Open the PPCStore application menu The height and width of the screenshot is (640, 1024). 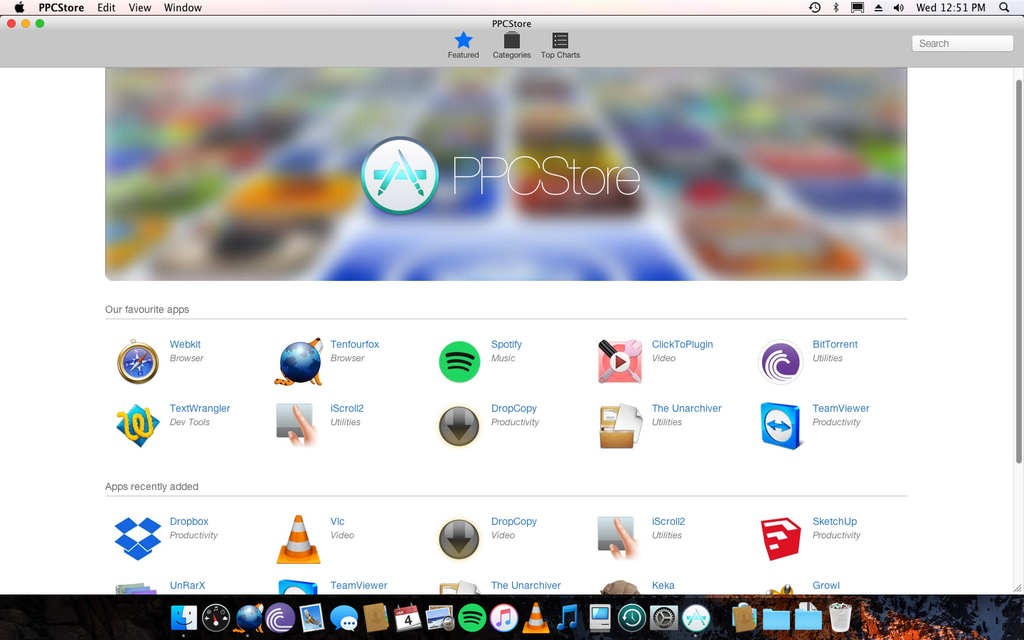coord(61,8)
